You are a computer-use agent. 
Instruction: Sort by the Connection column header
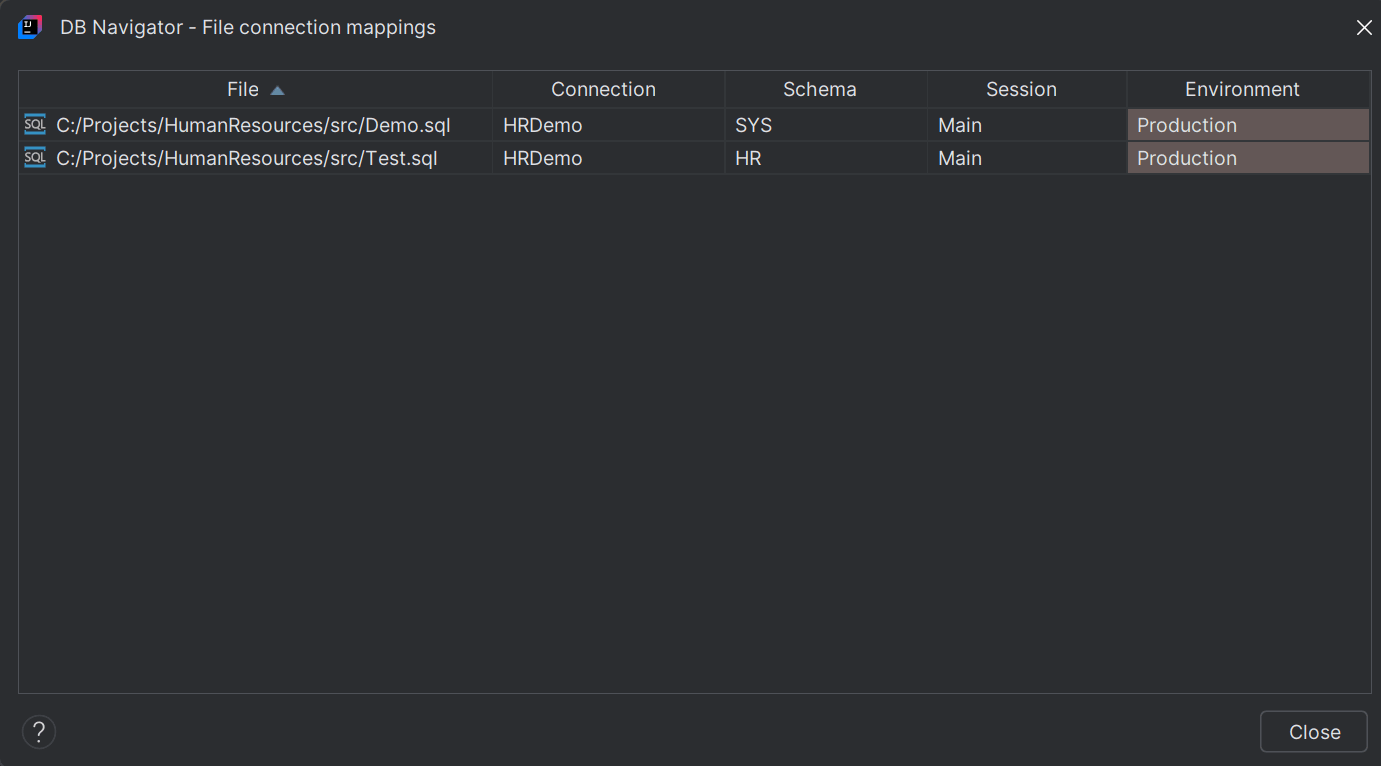604,89
